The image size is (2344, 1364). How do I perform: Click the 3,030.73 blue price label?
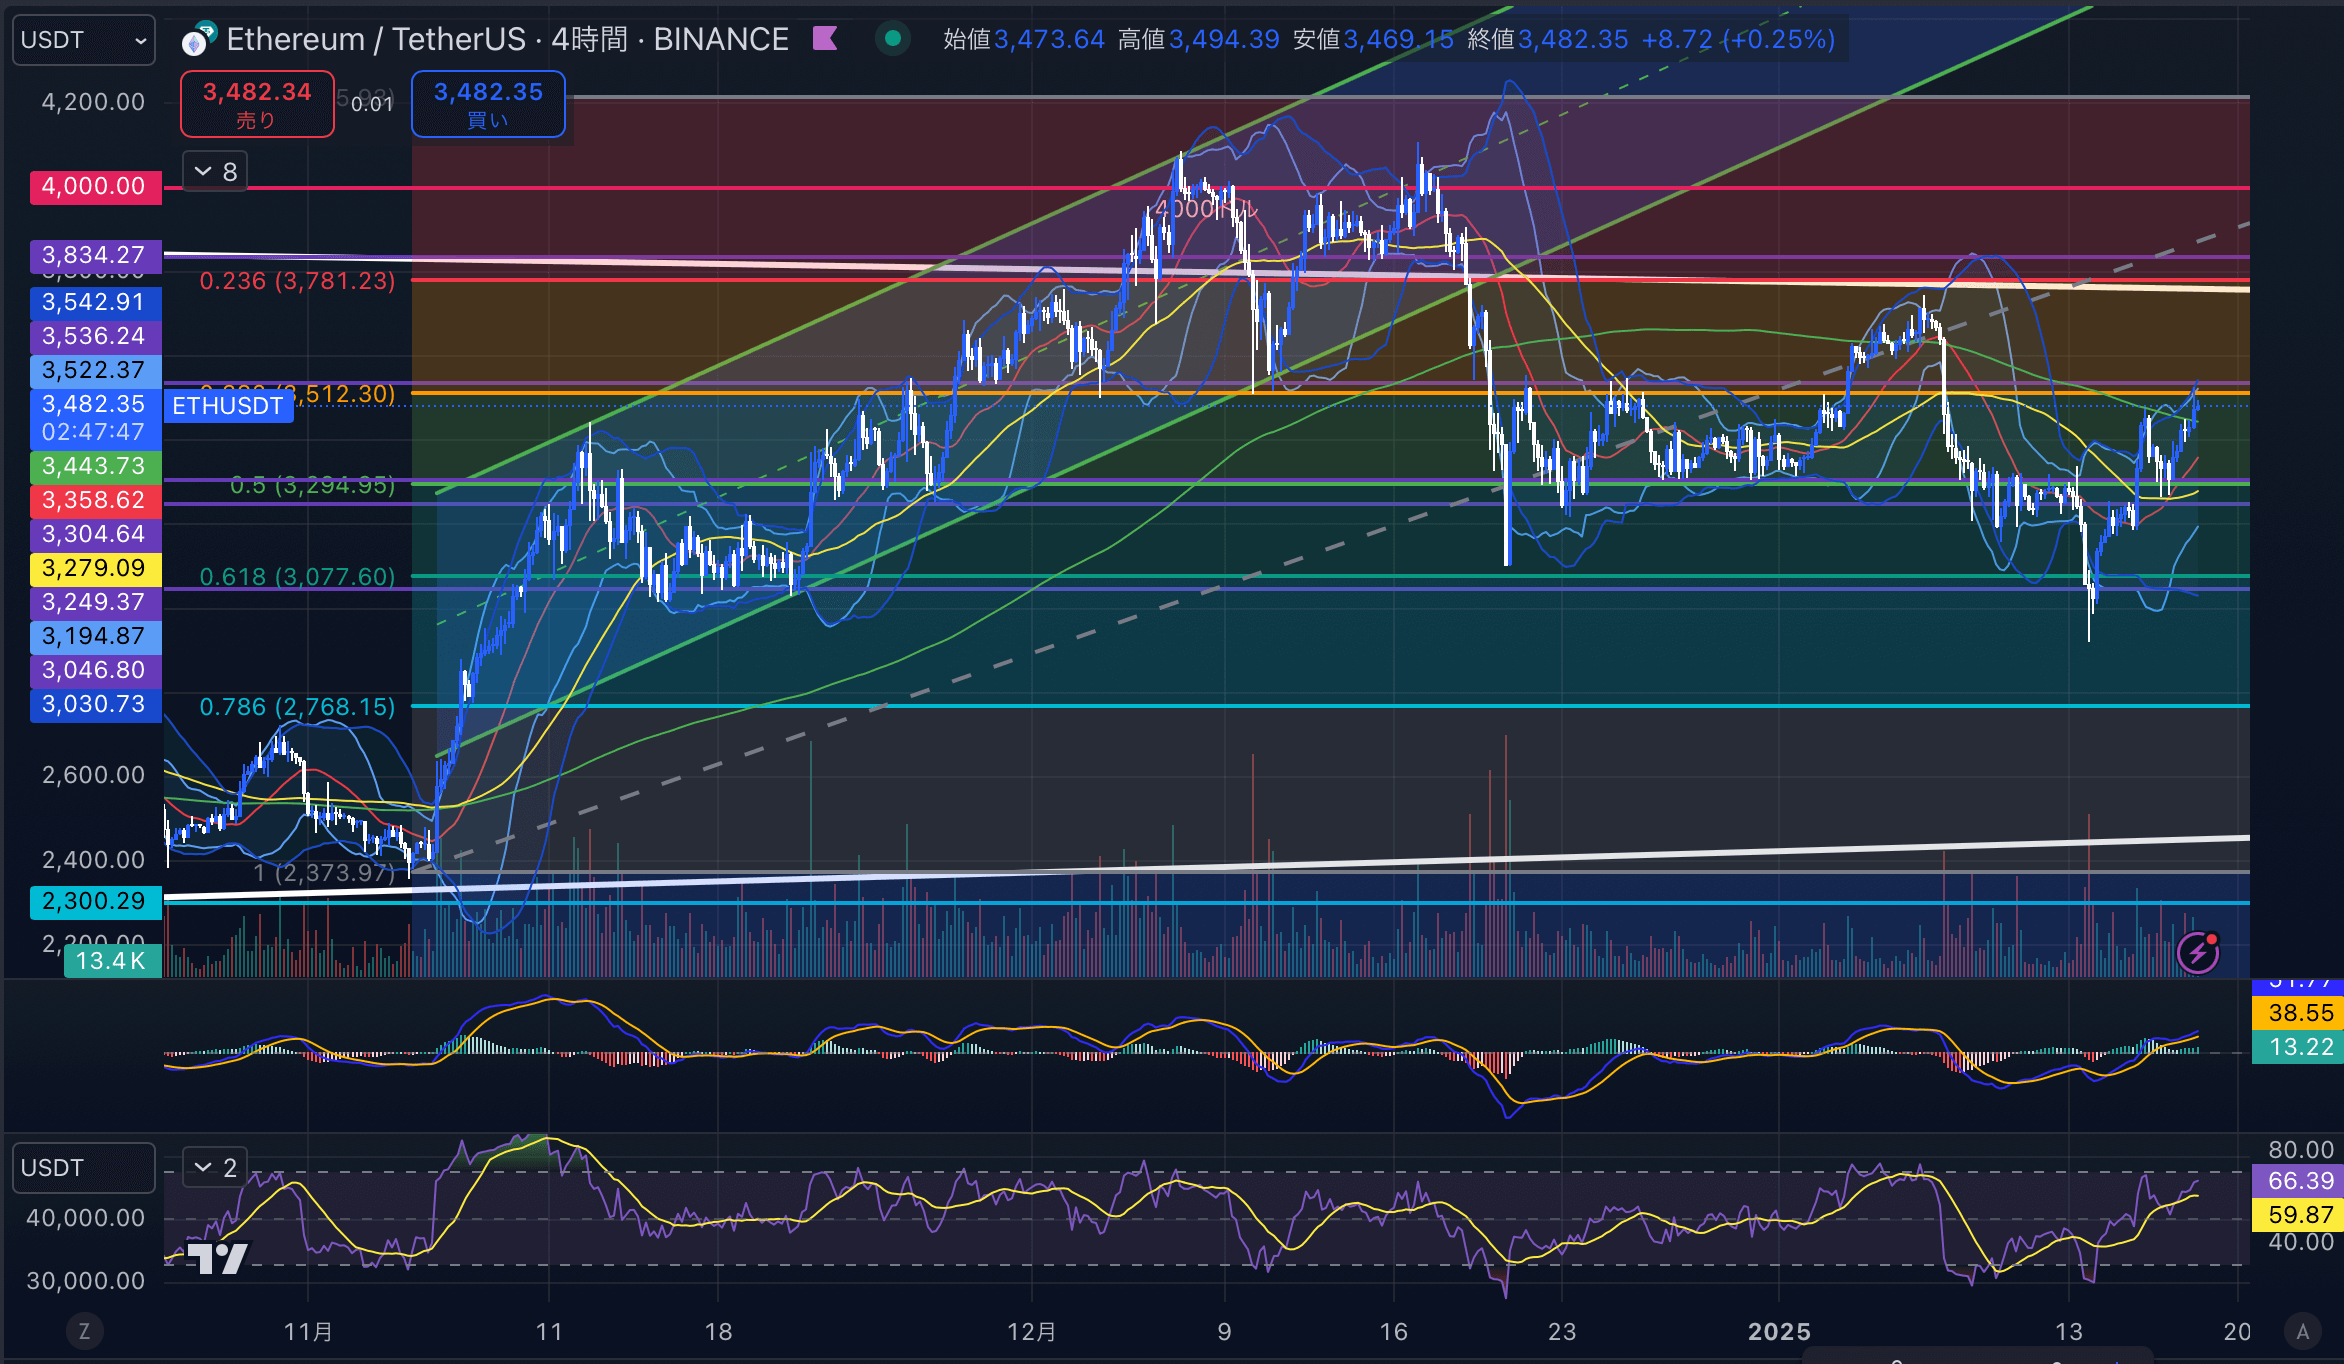pos(95,704)
